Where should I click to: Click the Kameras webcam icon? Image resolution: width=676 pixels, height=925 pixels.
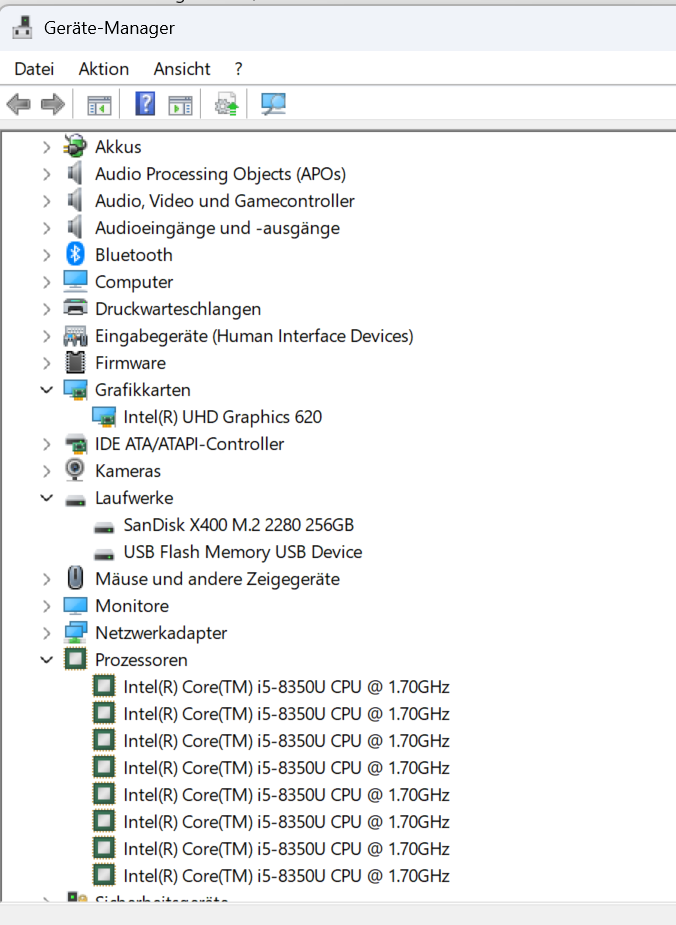75,470
